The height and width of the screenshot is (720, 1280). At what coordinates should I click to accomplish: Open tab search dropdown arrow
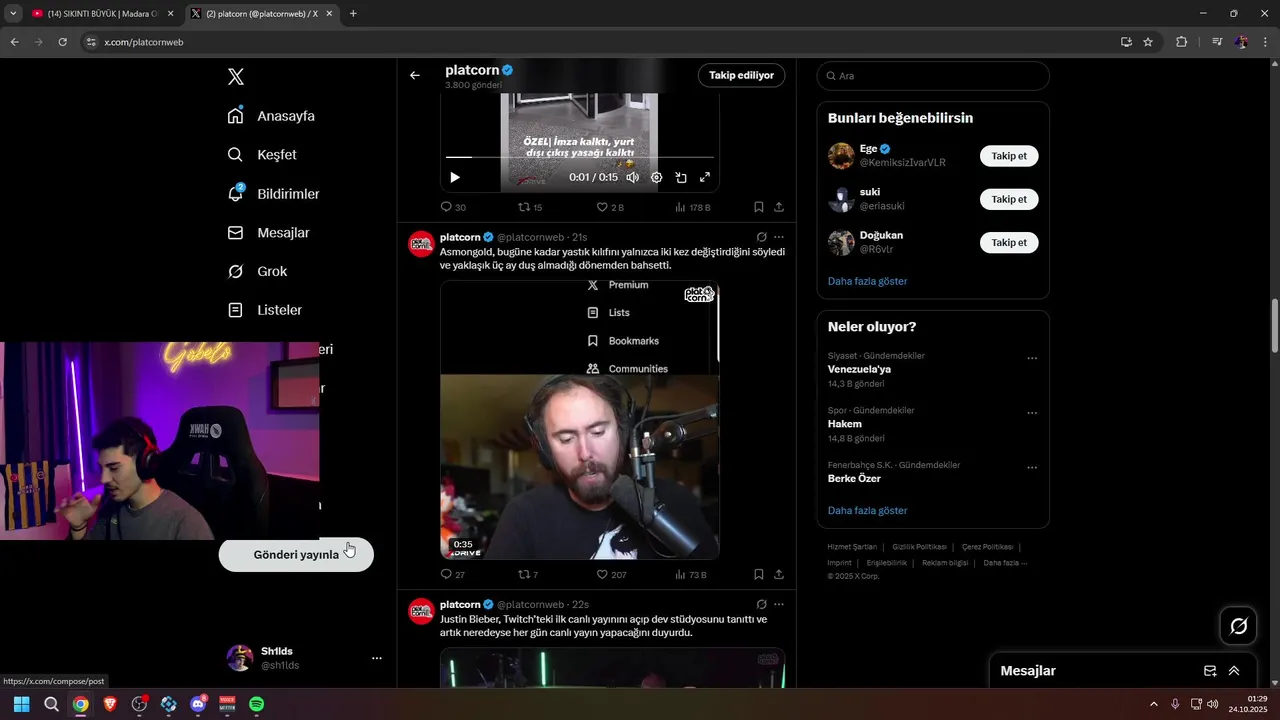pyautogui.click(x=13, y=14)
